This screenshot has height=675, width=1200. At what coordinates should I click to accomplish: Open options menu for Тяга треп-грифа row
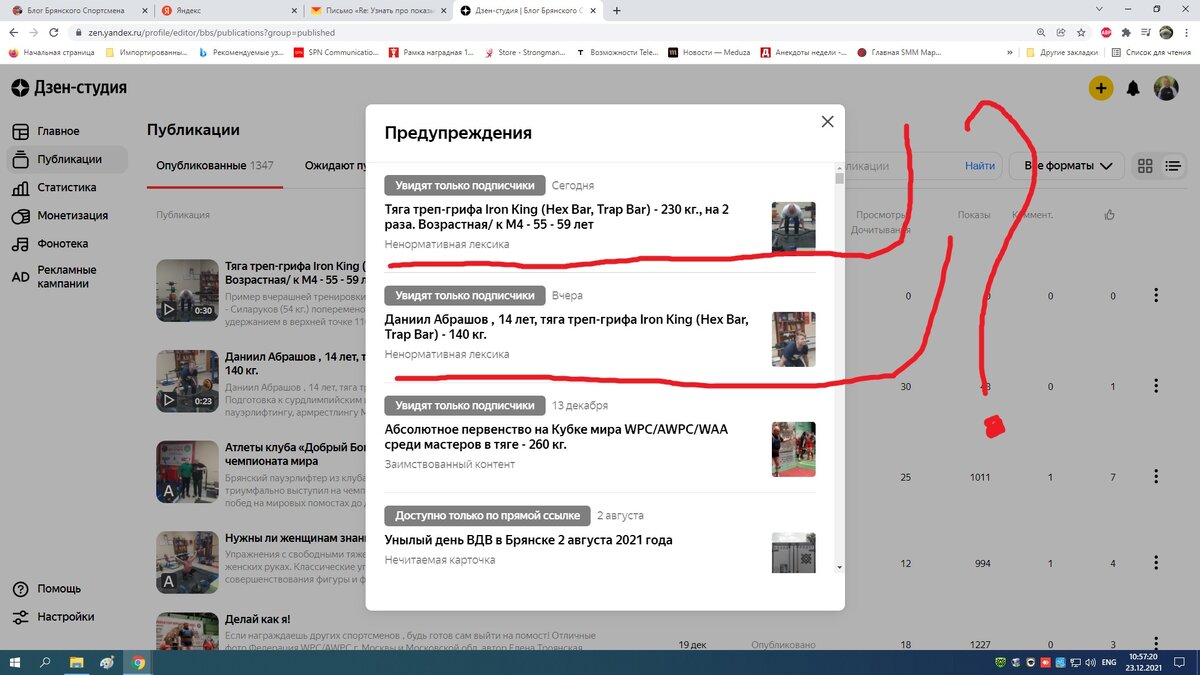(x=1156, y=295)
